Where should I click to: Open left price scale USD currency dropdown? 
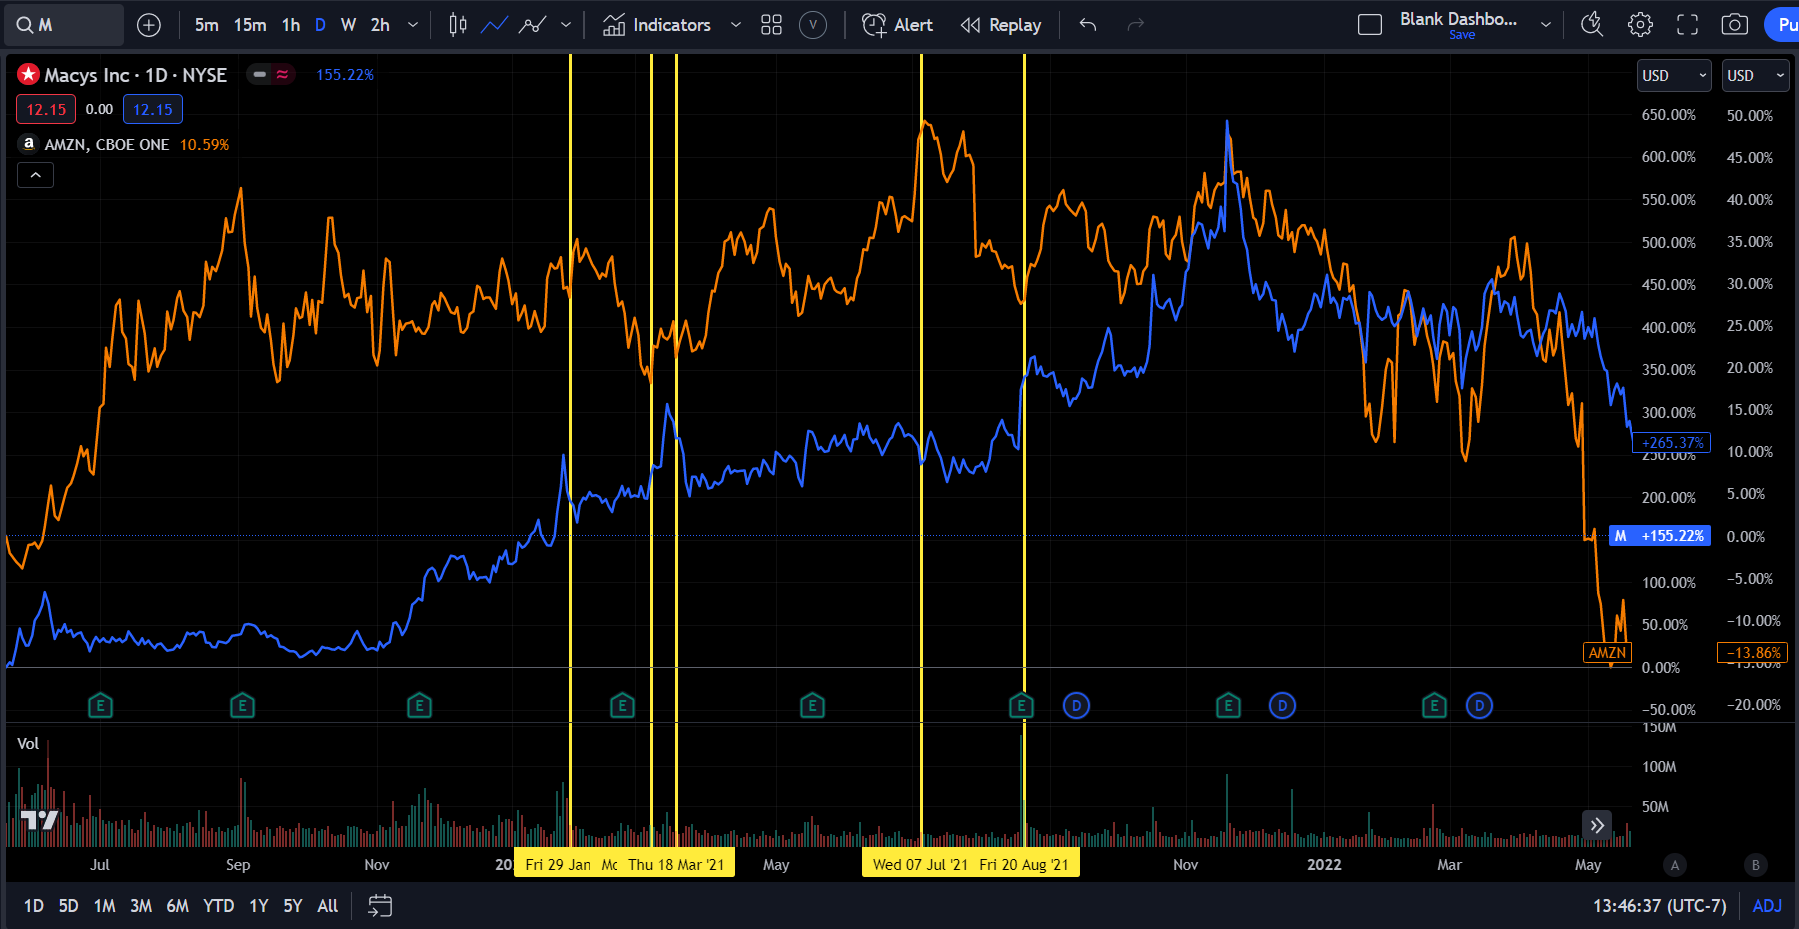(1675, 76)
